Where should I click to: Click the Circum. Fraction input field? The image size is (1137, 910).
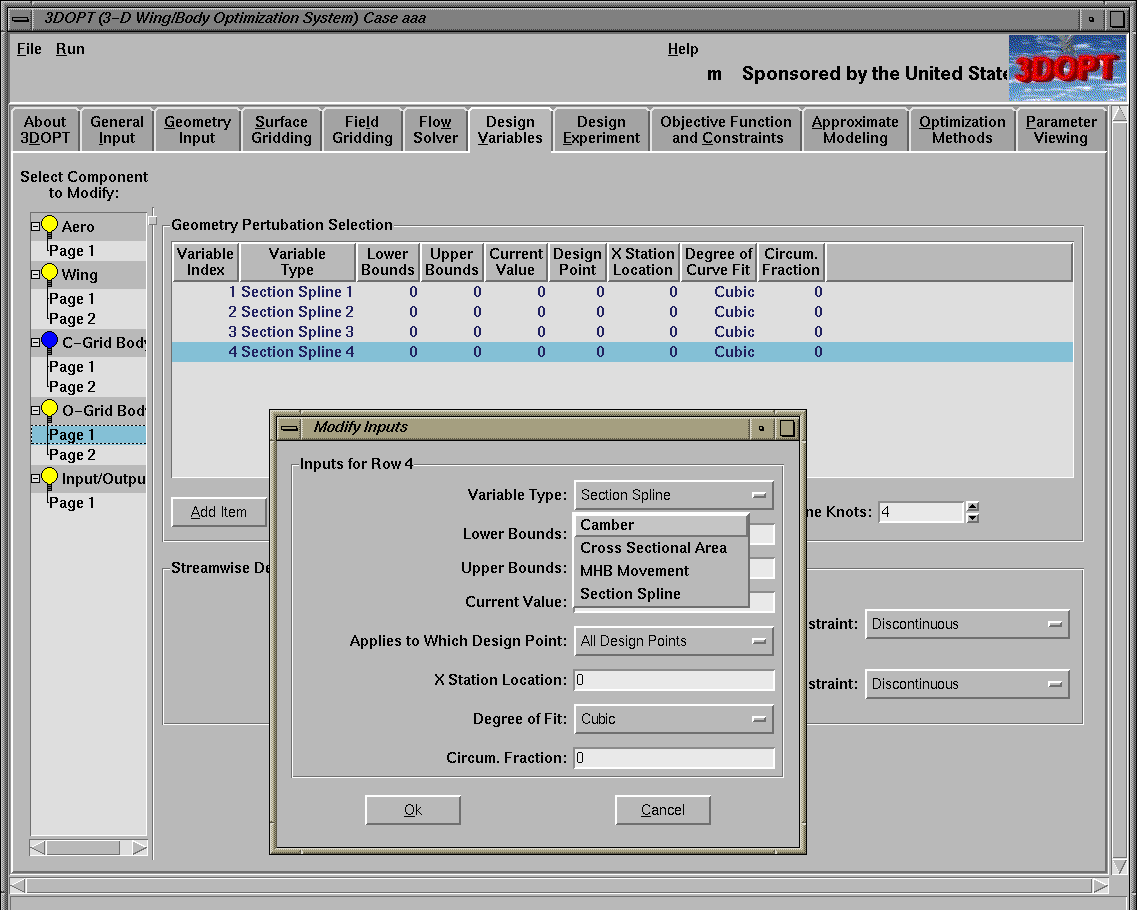click(674, 758)
